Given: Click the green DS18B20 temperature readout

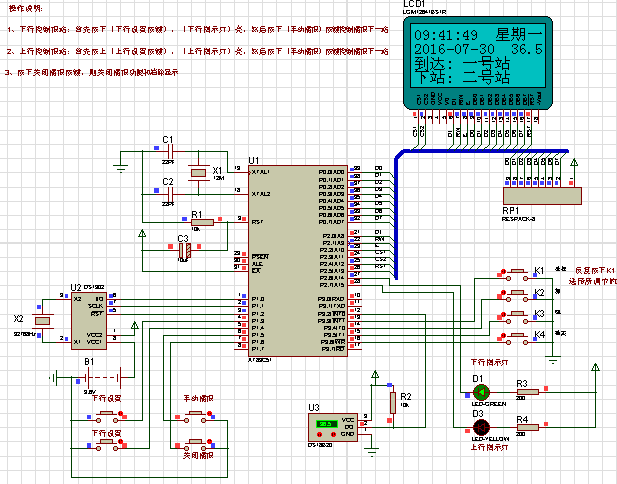Looking at the screenshot, I should (x=327, y=424).
